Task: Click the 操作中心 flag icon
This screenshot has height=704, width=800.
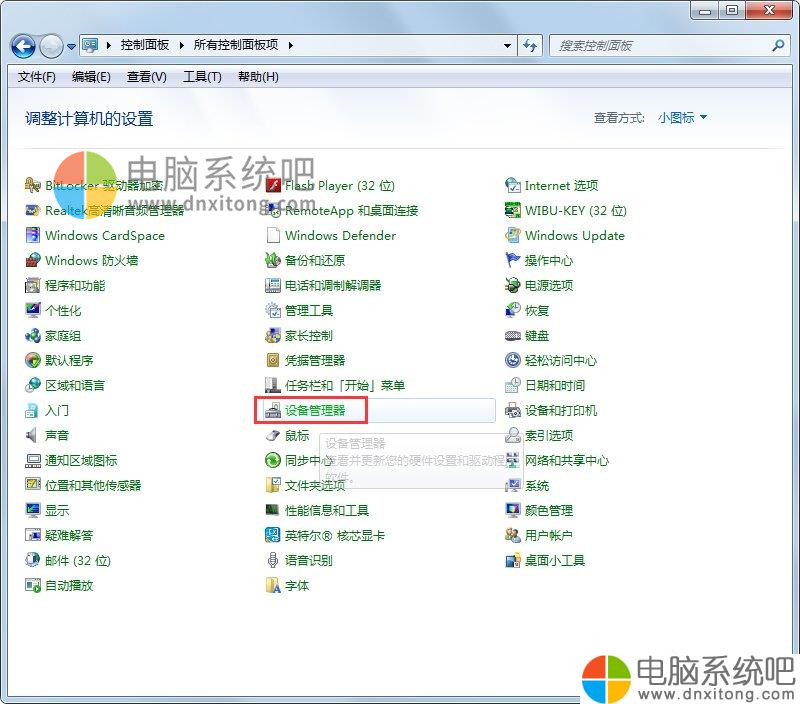Action: 513,260
